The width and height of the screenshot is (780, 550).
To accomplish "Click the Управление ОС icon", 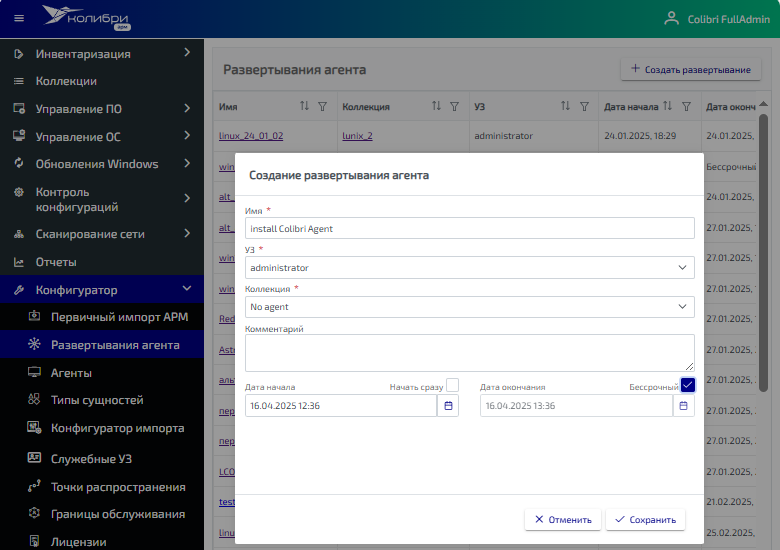I will (x=19, y=136).
